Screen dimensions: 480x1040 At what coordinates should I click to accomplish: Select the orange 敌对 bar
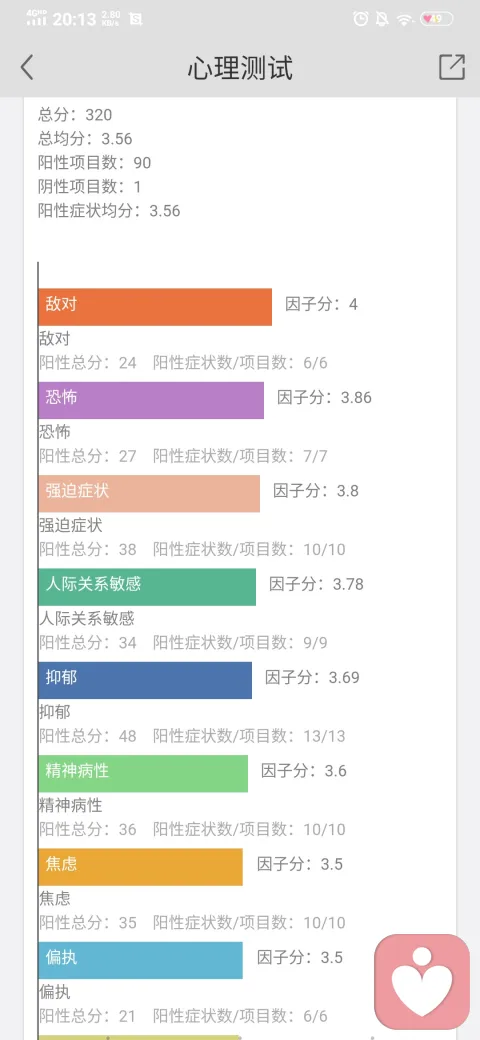(x=155, y=307)
